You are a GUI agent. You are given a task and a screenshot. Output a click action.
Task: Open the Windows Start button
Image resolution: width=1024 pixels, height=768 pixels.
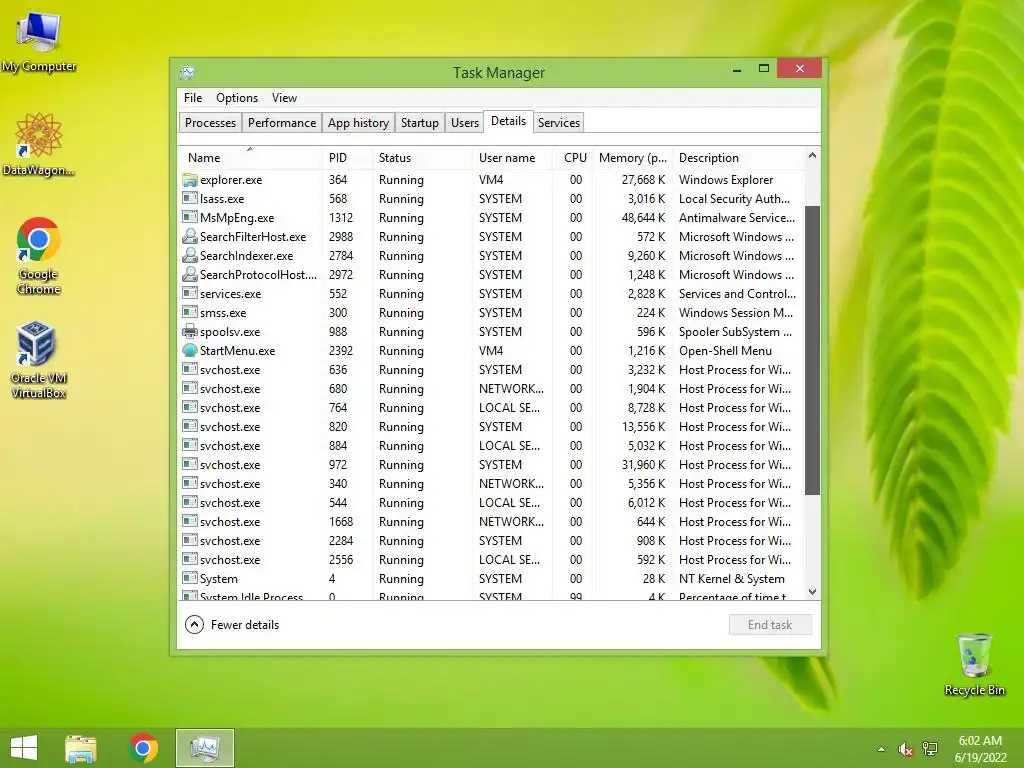[x=24, y=748]
